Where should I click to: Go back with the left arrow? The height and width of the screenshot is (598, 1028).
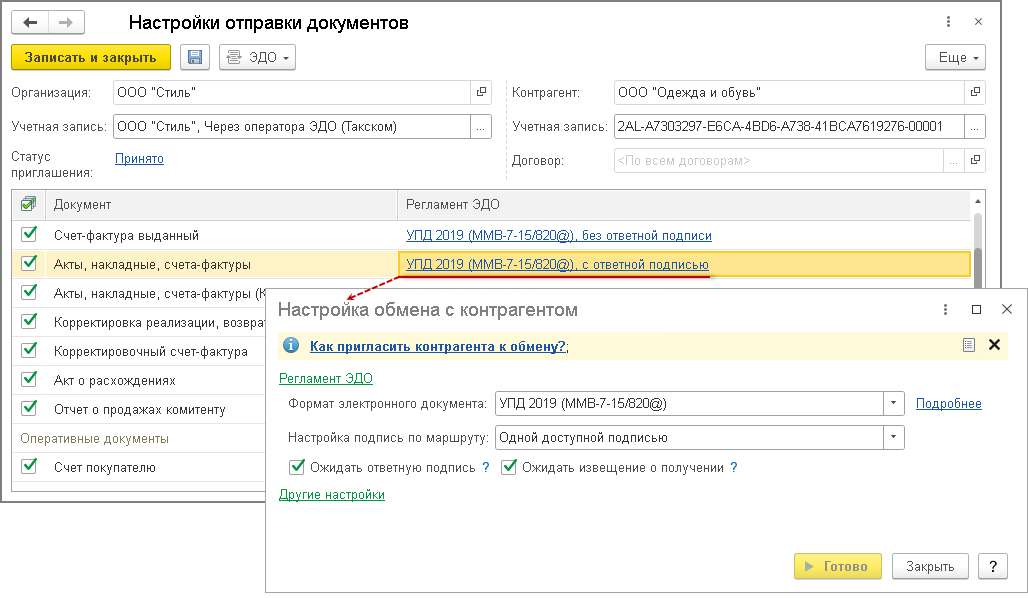(x=30, y=22)
